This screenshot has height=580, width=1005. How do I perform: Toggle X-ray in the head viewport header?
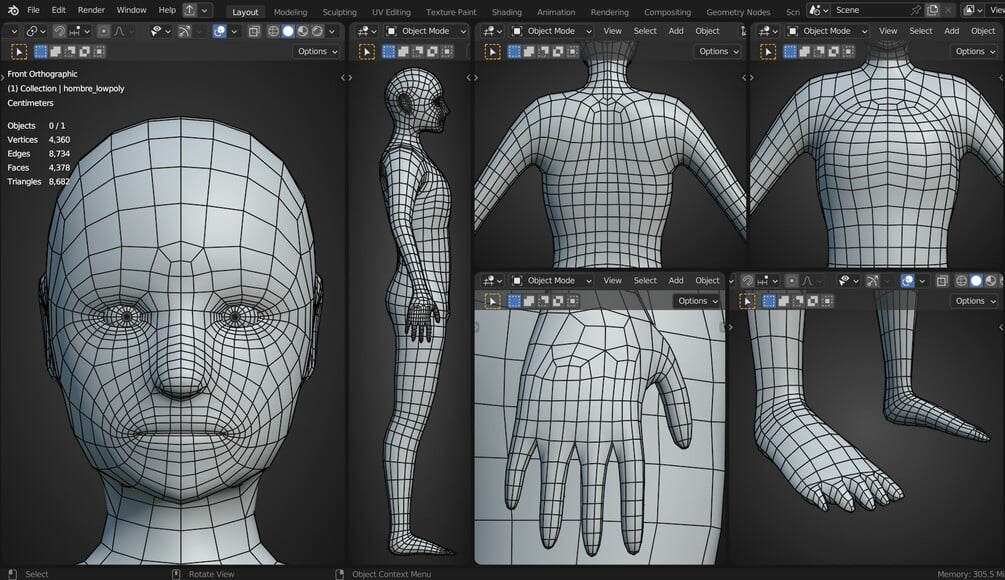tap(254, 31)
